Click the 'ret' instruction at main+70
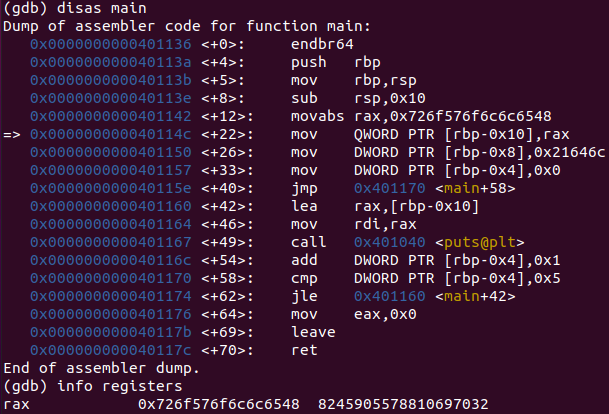Viewport: 609px width, 414px height. click(x=304, y=350)
